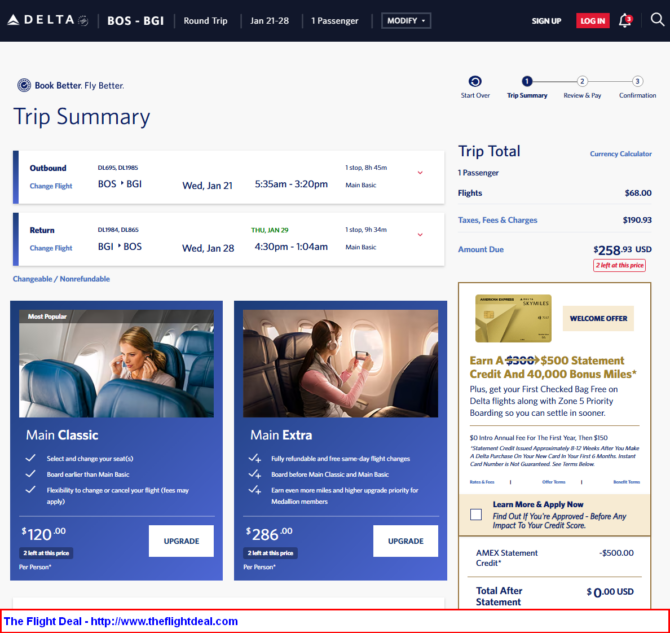Expand the Return flight details chevron

click(x=420, y=235)
